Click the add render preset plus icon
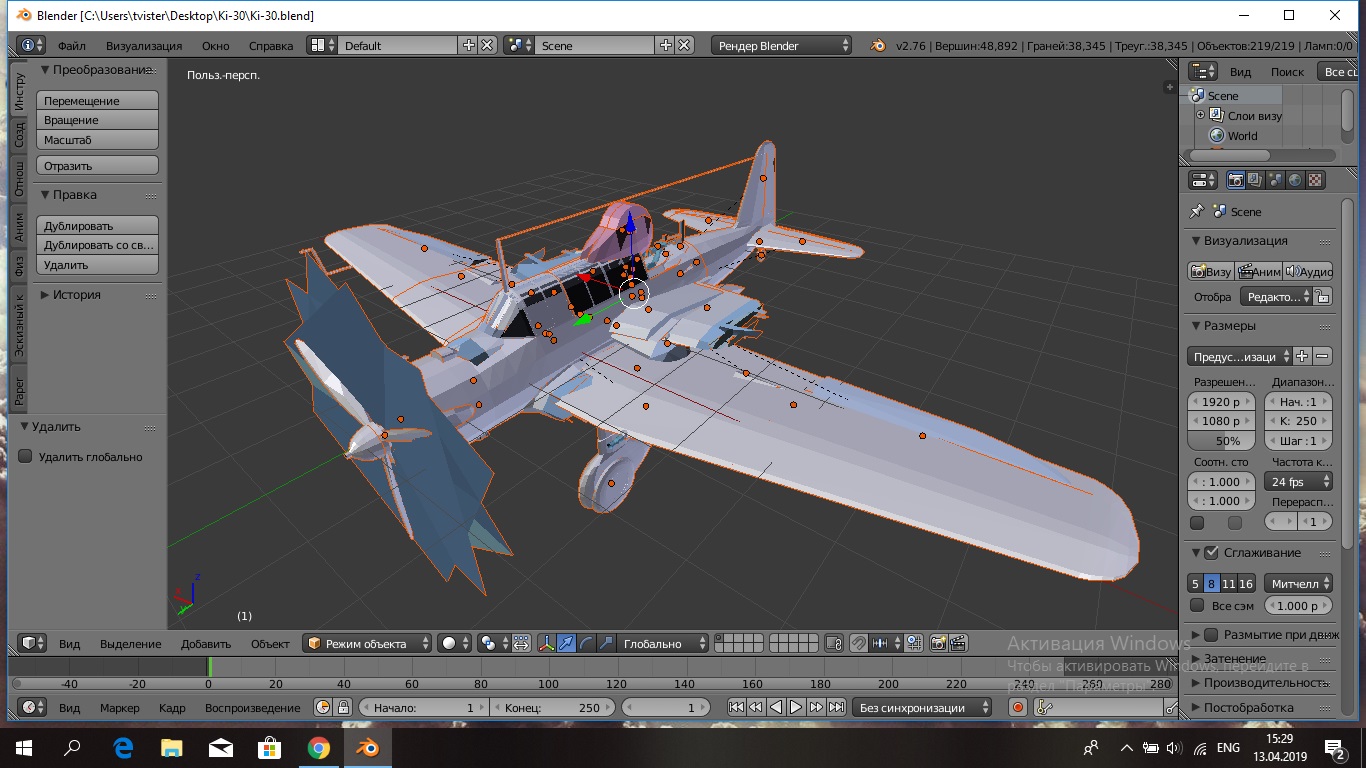This screenshot has height=768, width=1366. click(x=1302, y=356)
